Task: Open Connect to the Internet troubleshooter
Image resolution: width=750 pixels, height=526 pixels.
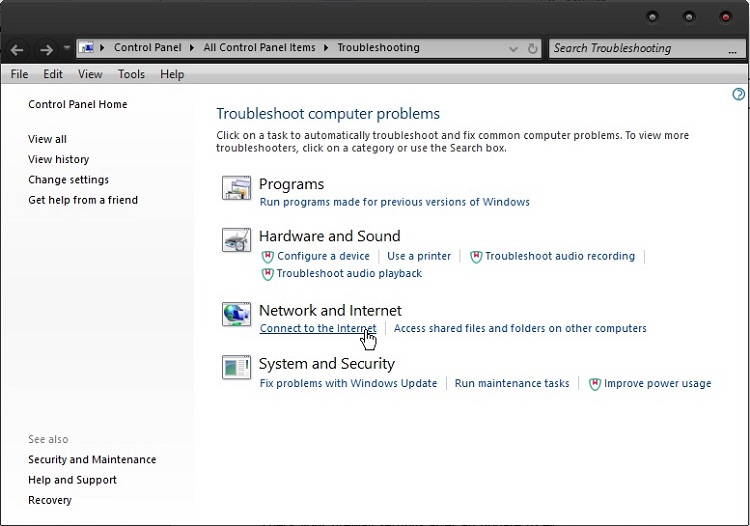Action: click(x=318, y=329)
